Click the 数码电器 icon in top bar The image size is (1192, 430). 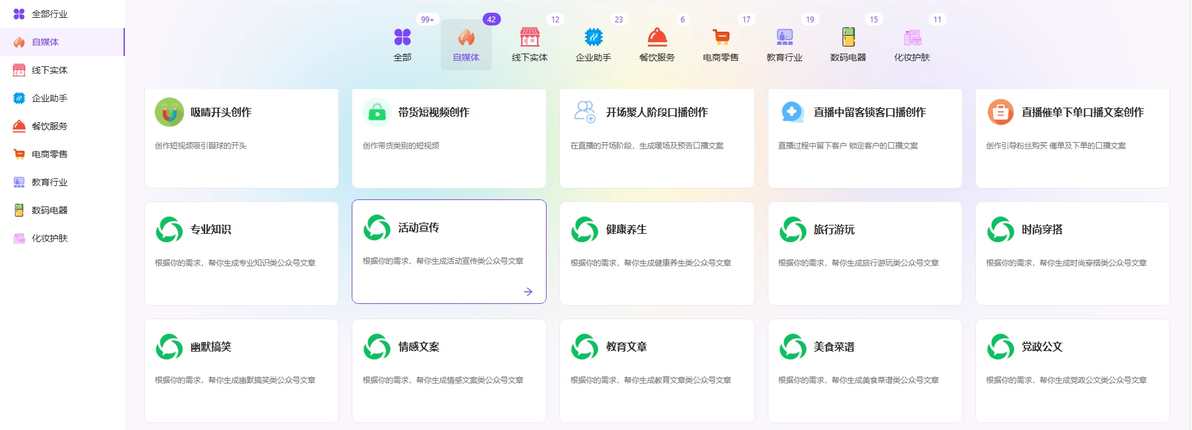848,36
